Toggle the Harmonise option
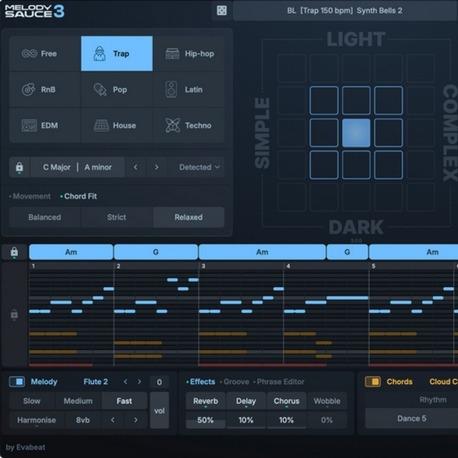Image resolution: width=458 pixels, height=458 pixels. pos(37,420)
